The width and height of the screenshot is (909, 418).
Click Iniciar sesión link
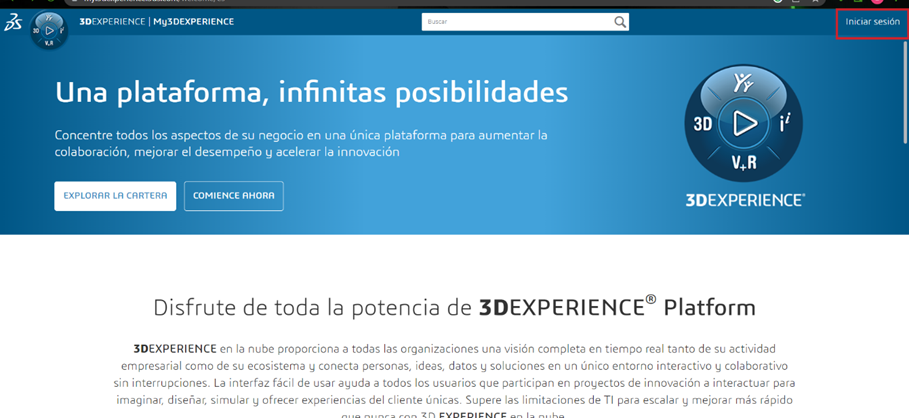coord(872,22)
